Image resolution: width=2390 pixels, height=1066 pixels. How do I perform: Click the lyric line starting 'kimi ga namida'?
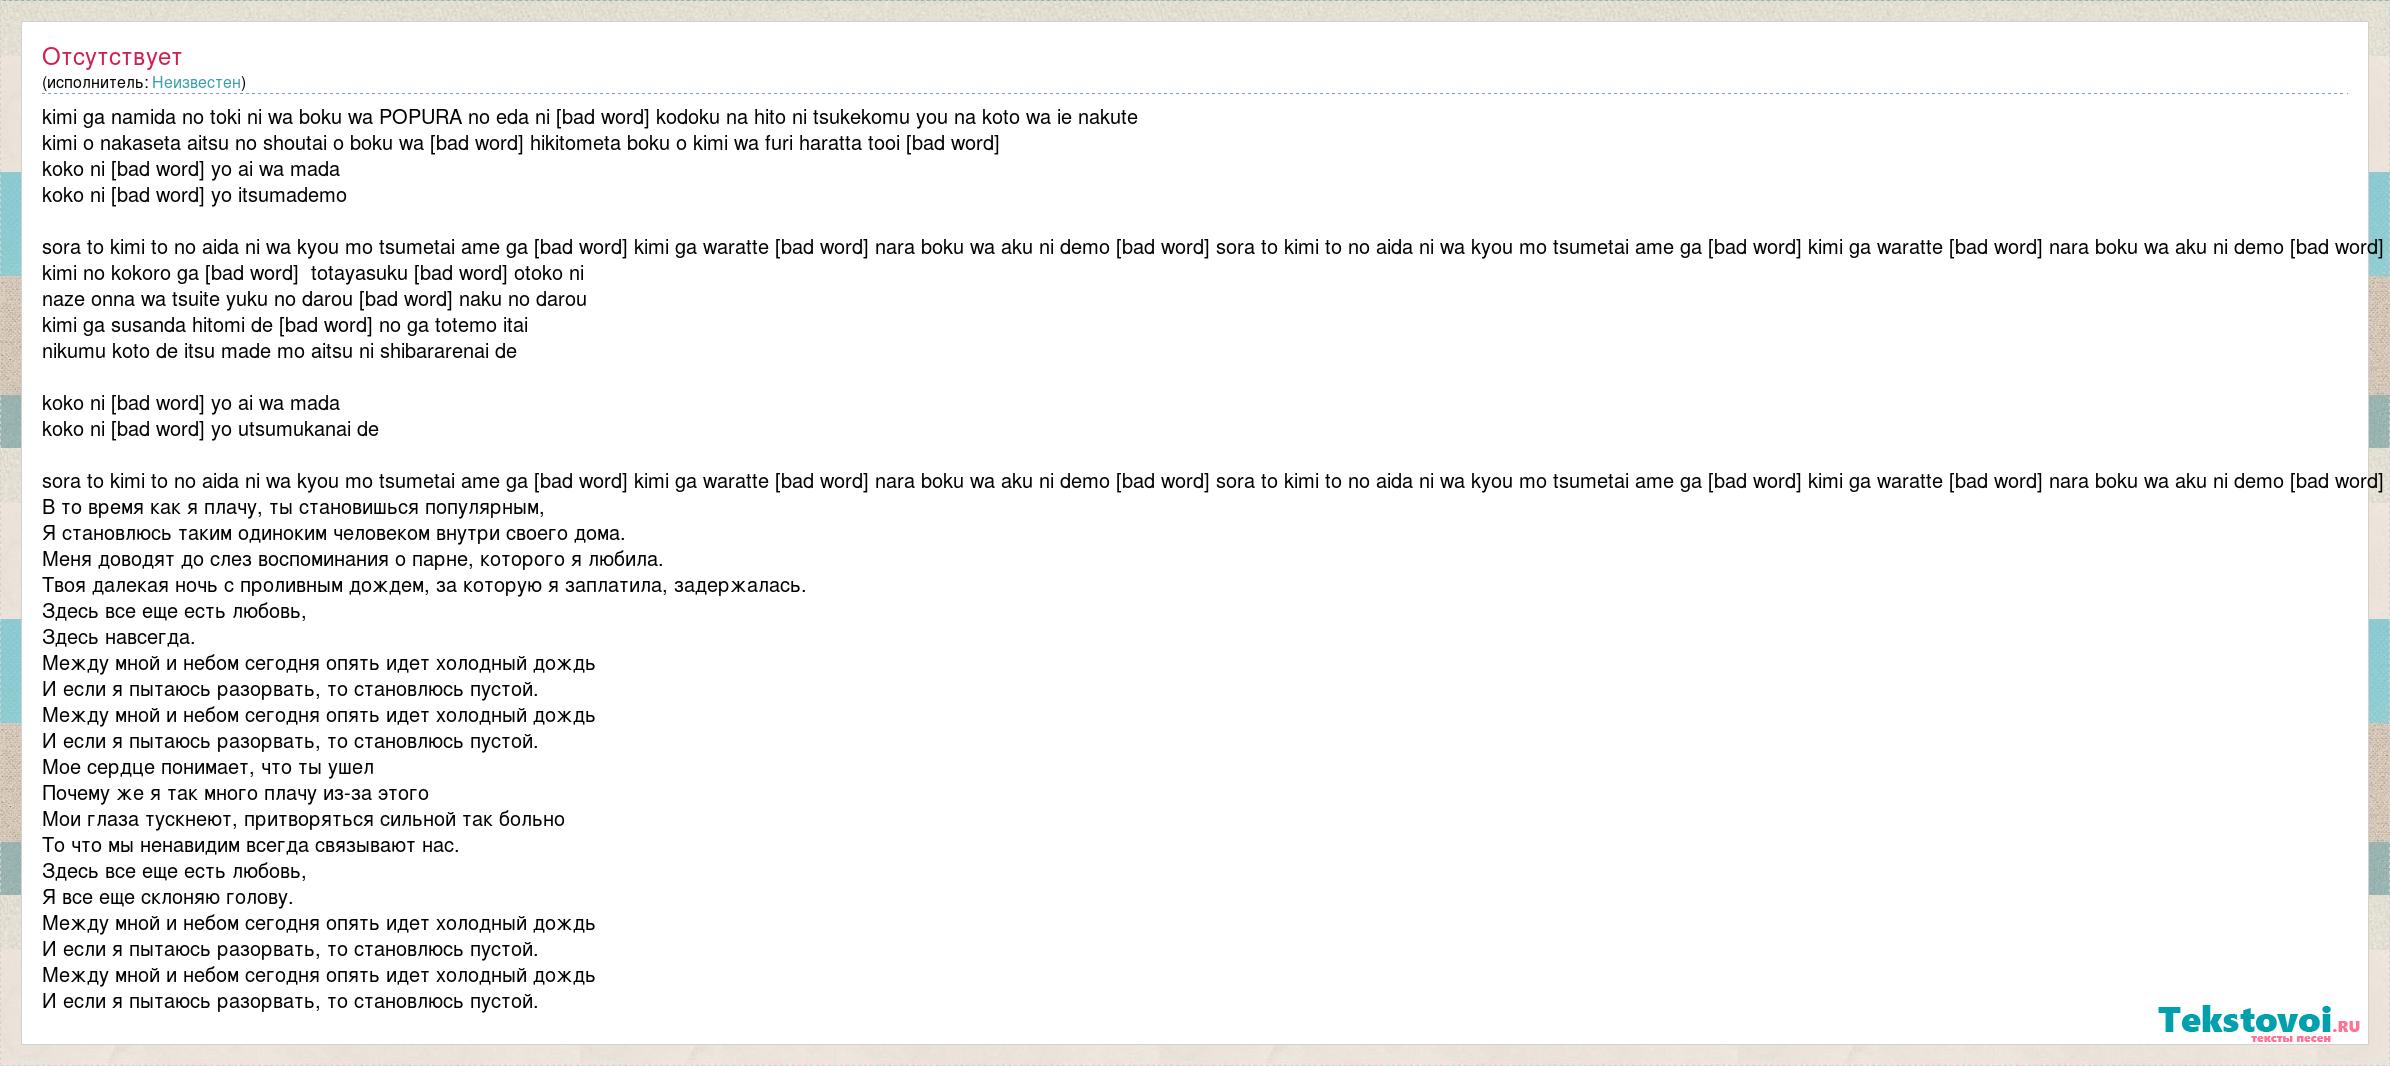pos(590,117)
